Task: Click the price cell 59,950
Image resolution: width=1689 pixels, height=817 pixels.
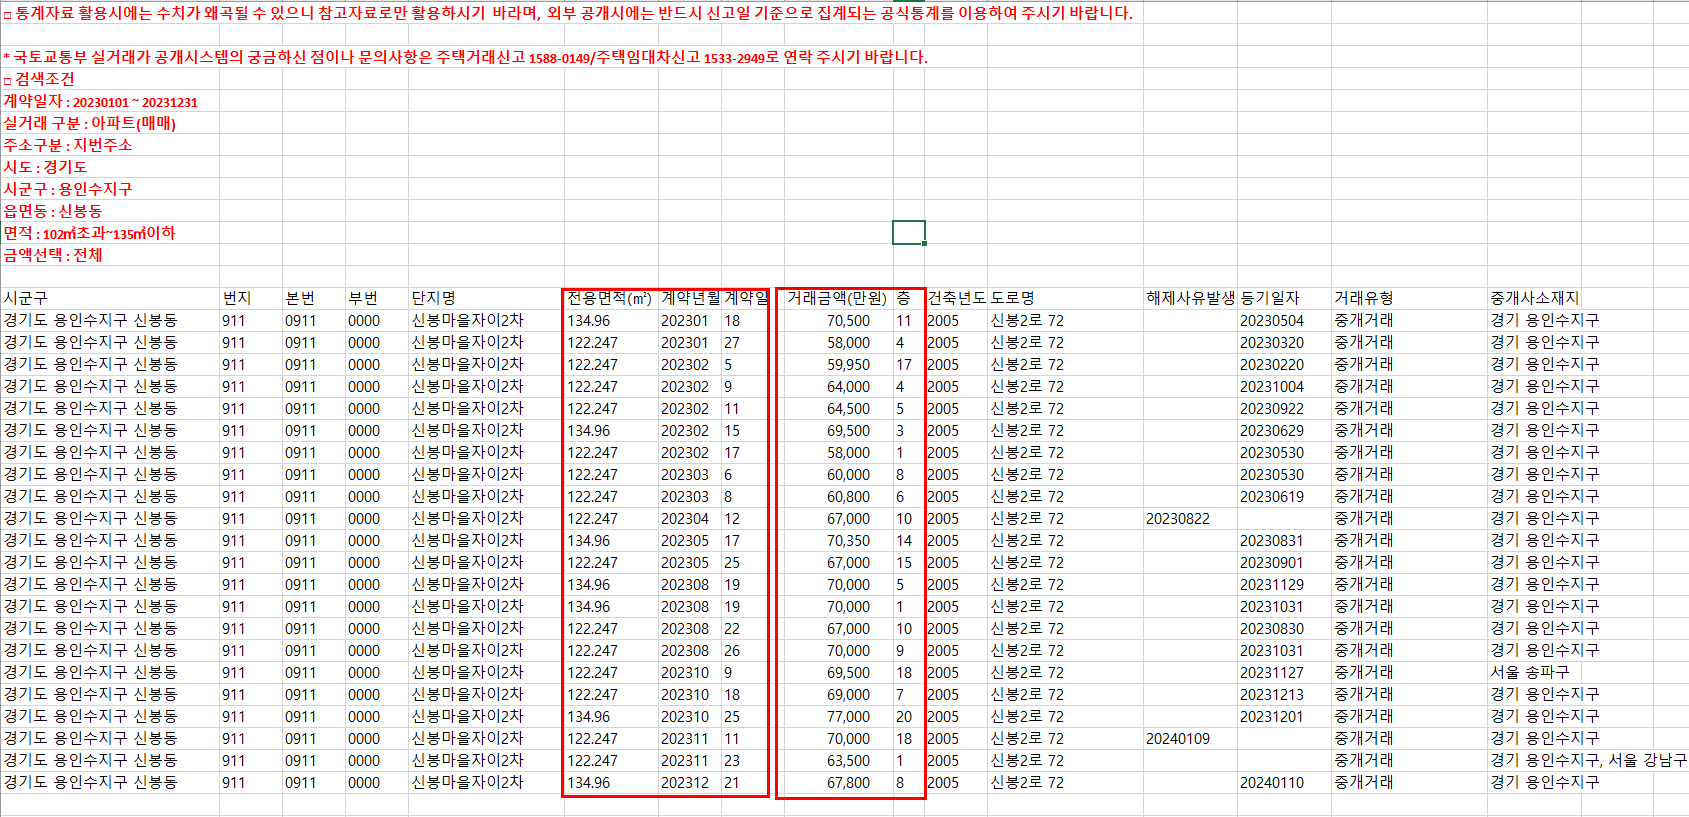Action: 838,365
